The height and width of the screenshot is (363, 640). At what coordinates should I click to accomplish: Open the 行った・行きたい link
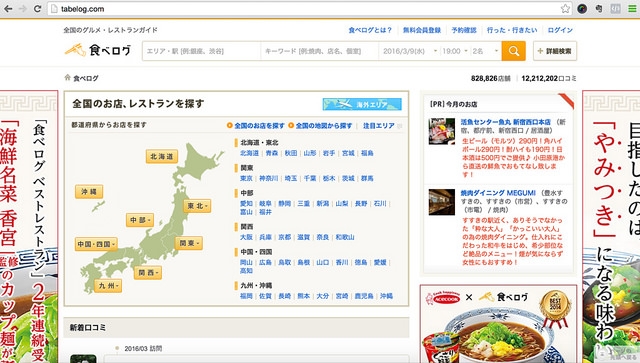(512, 30)
